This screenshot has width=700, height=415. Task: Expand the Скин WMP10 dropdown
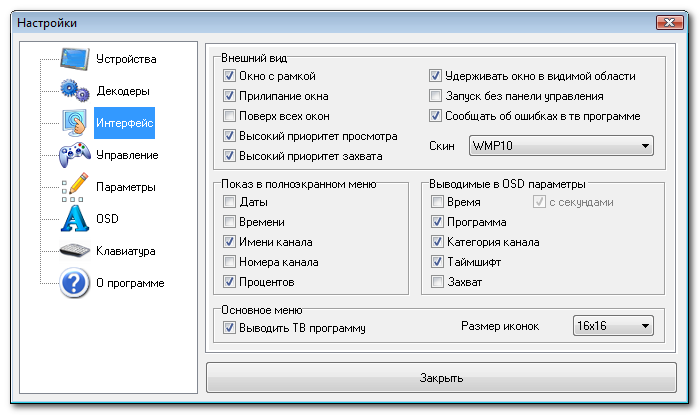point(561,146)
